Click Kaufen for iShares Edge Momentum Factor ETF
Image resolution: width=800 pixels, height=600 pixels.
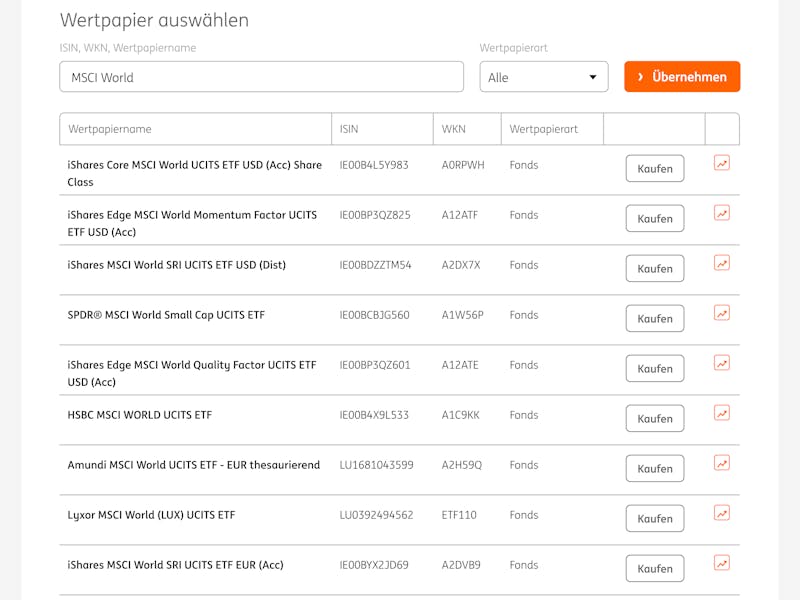click(x=655, y=218)
